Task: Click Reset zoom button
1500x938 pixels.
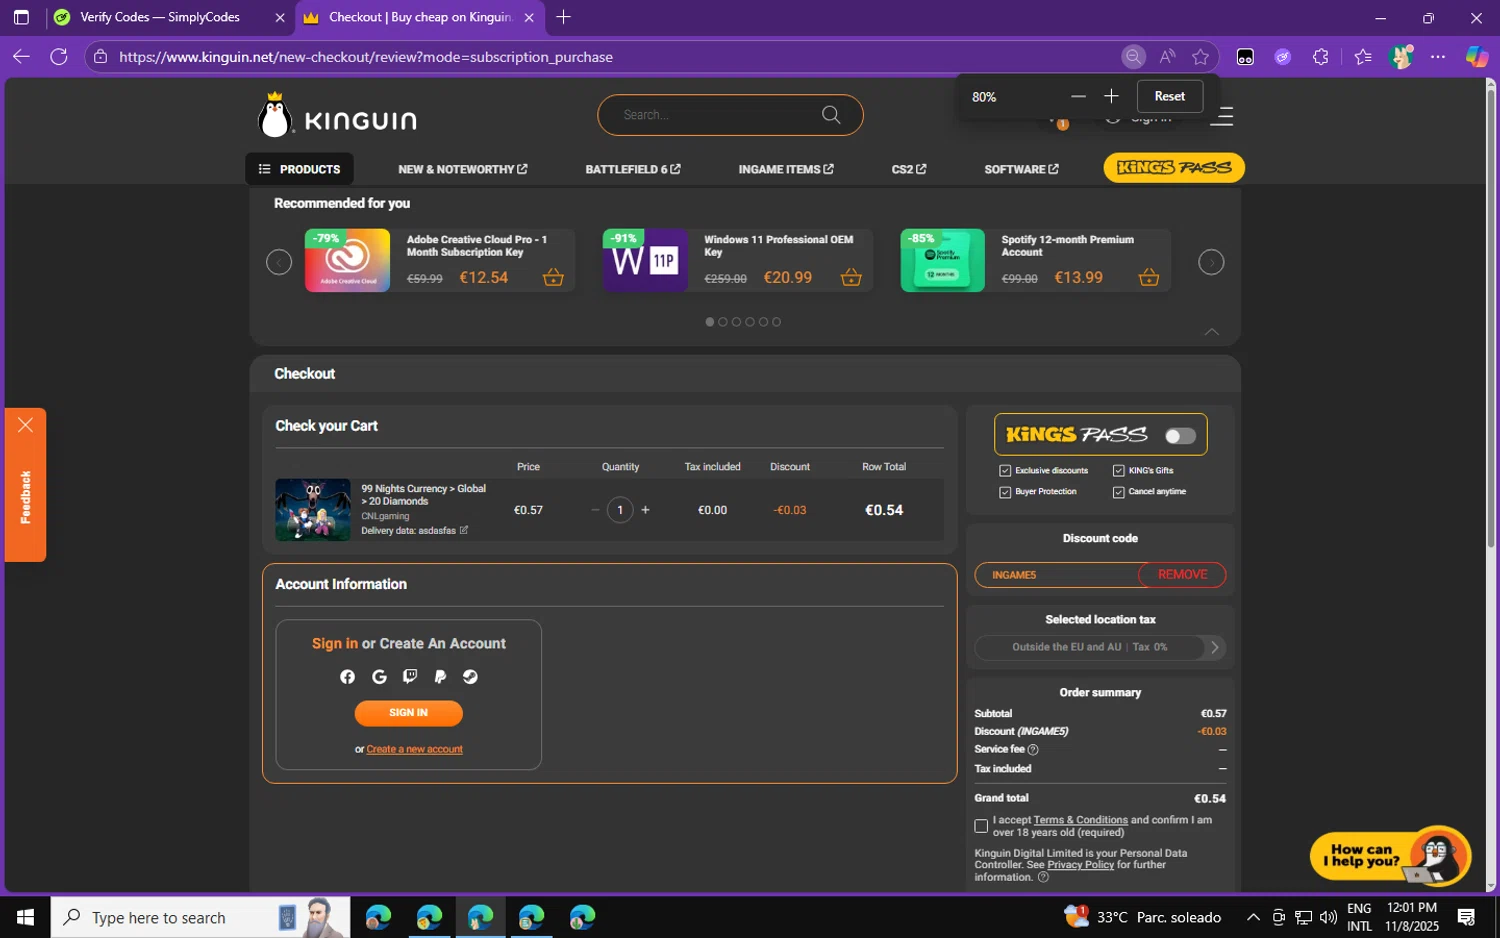Action: click(x=1169, y=96)
